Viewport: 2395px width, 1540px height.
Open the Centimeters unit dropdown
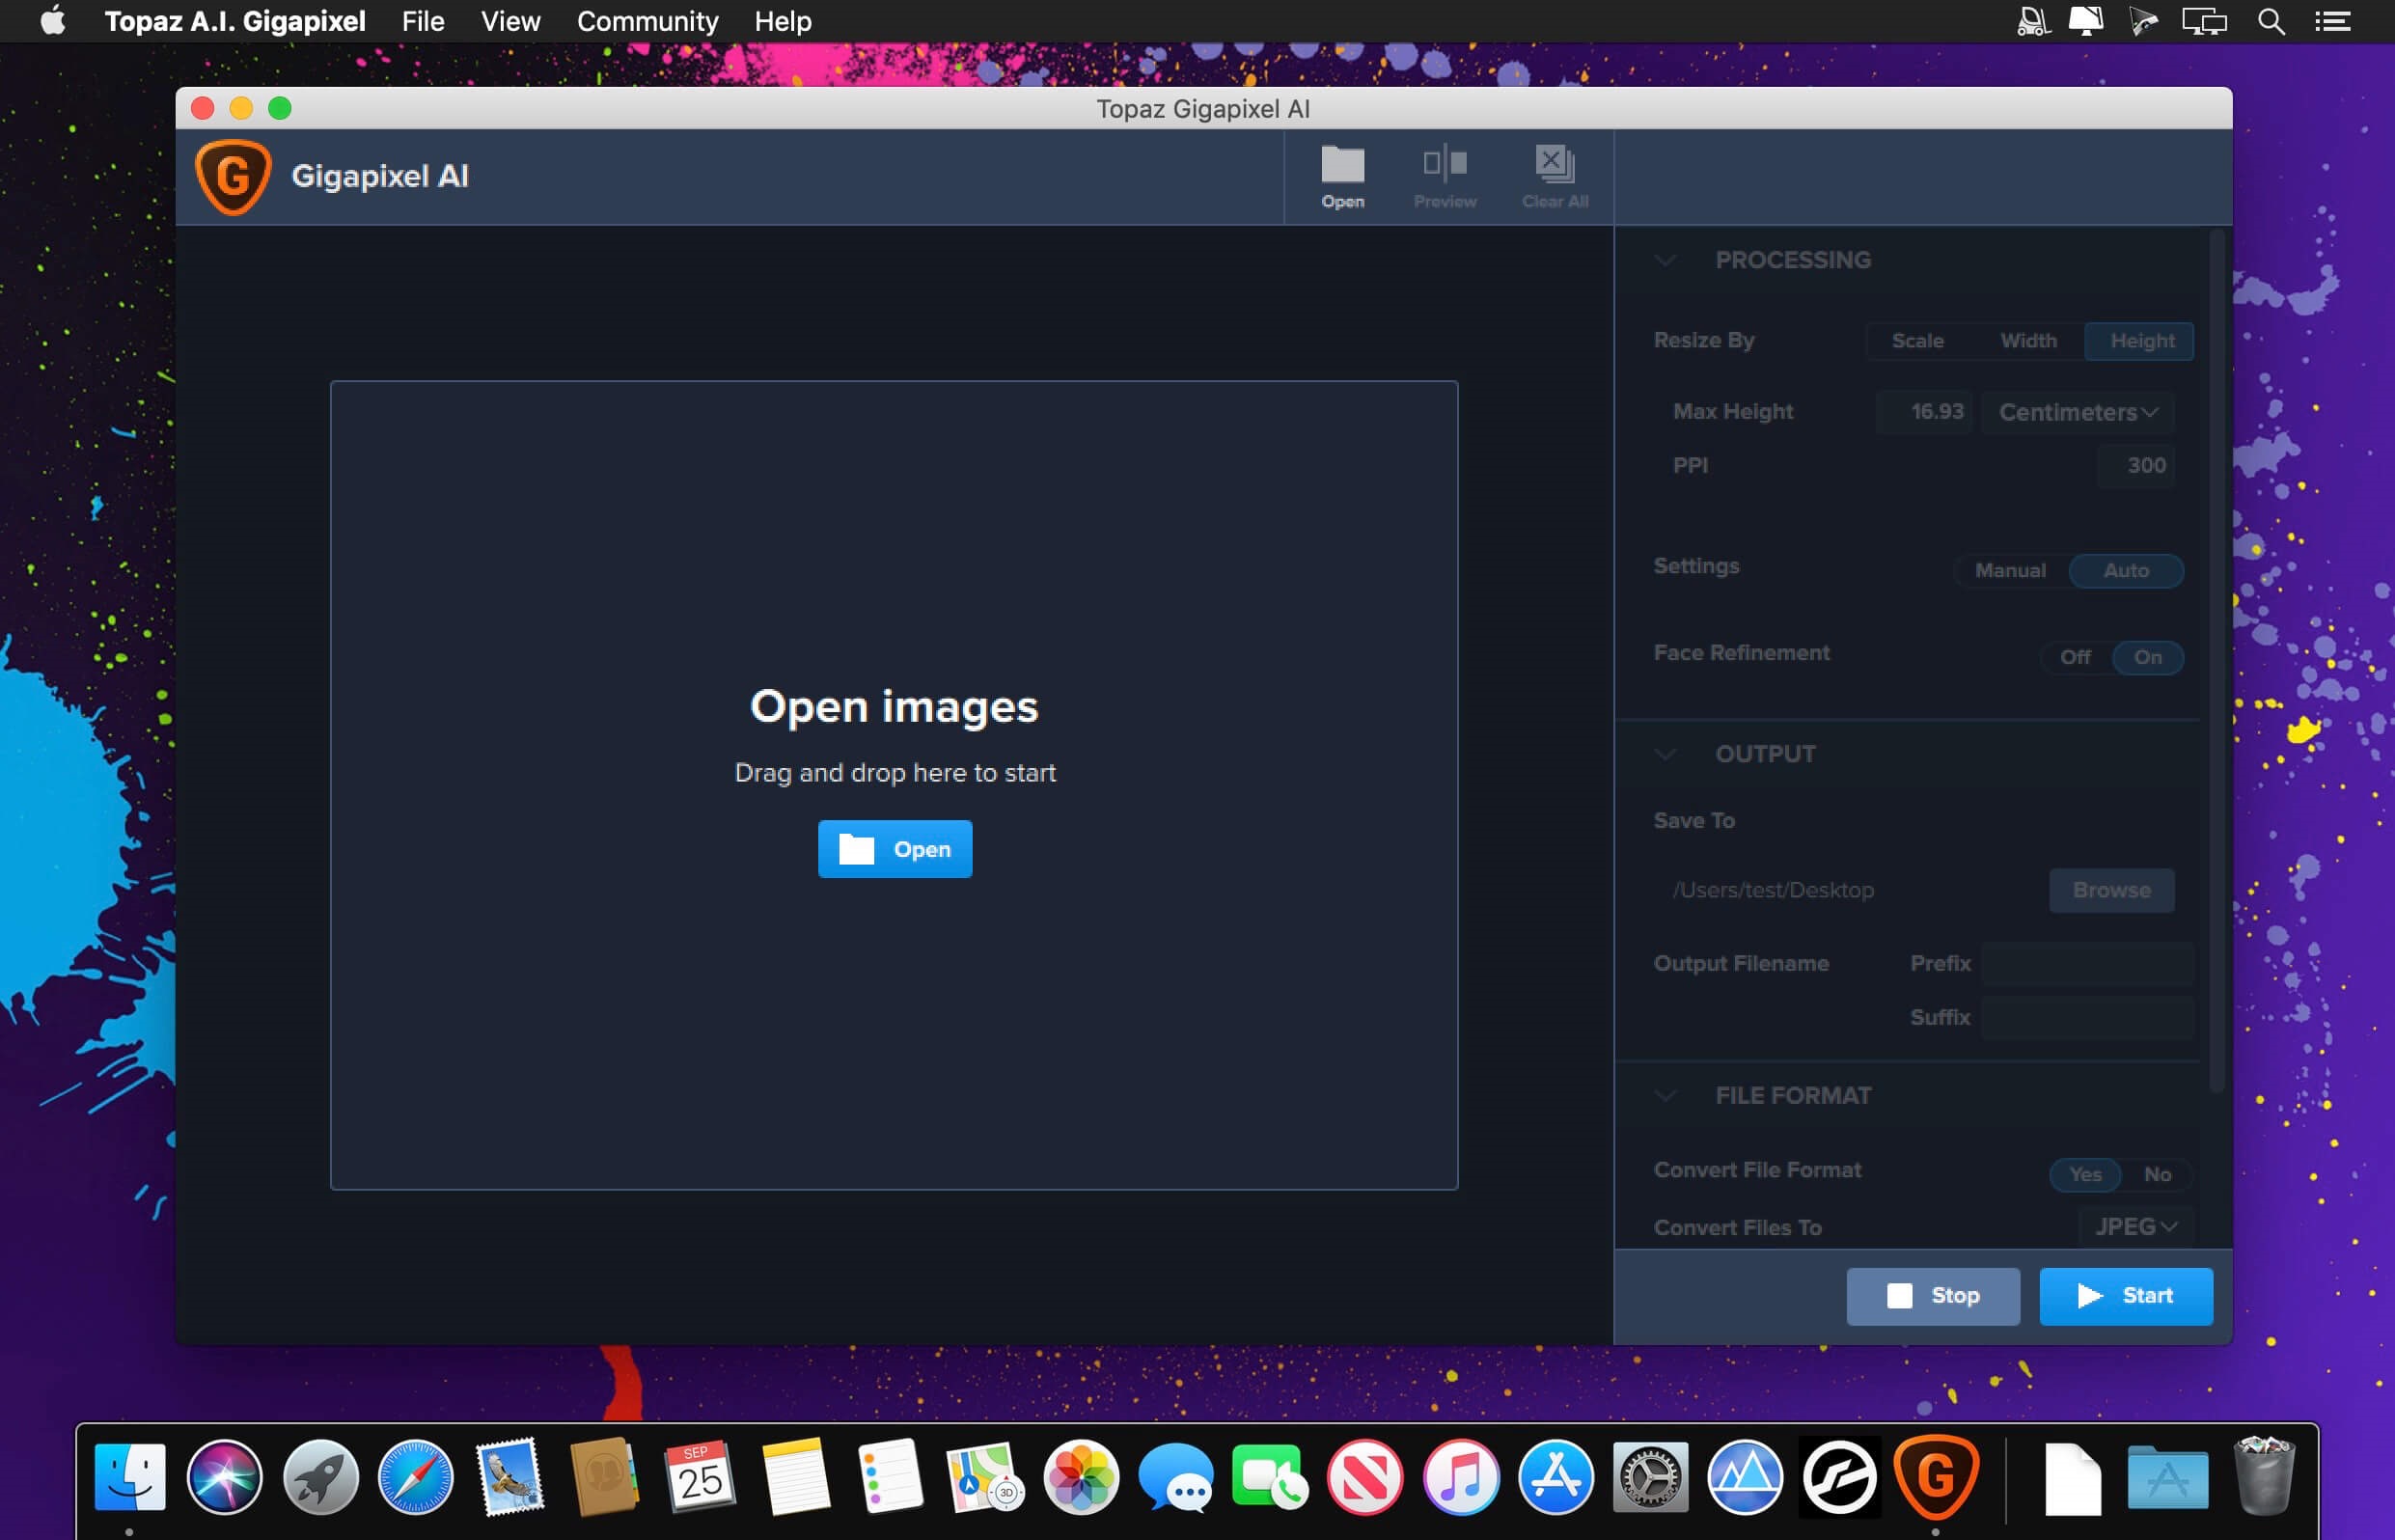pyautogui.click(x=2078, y=412)
